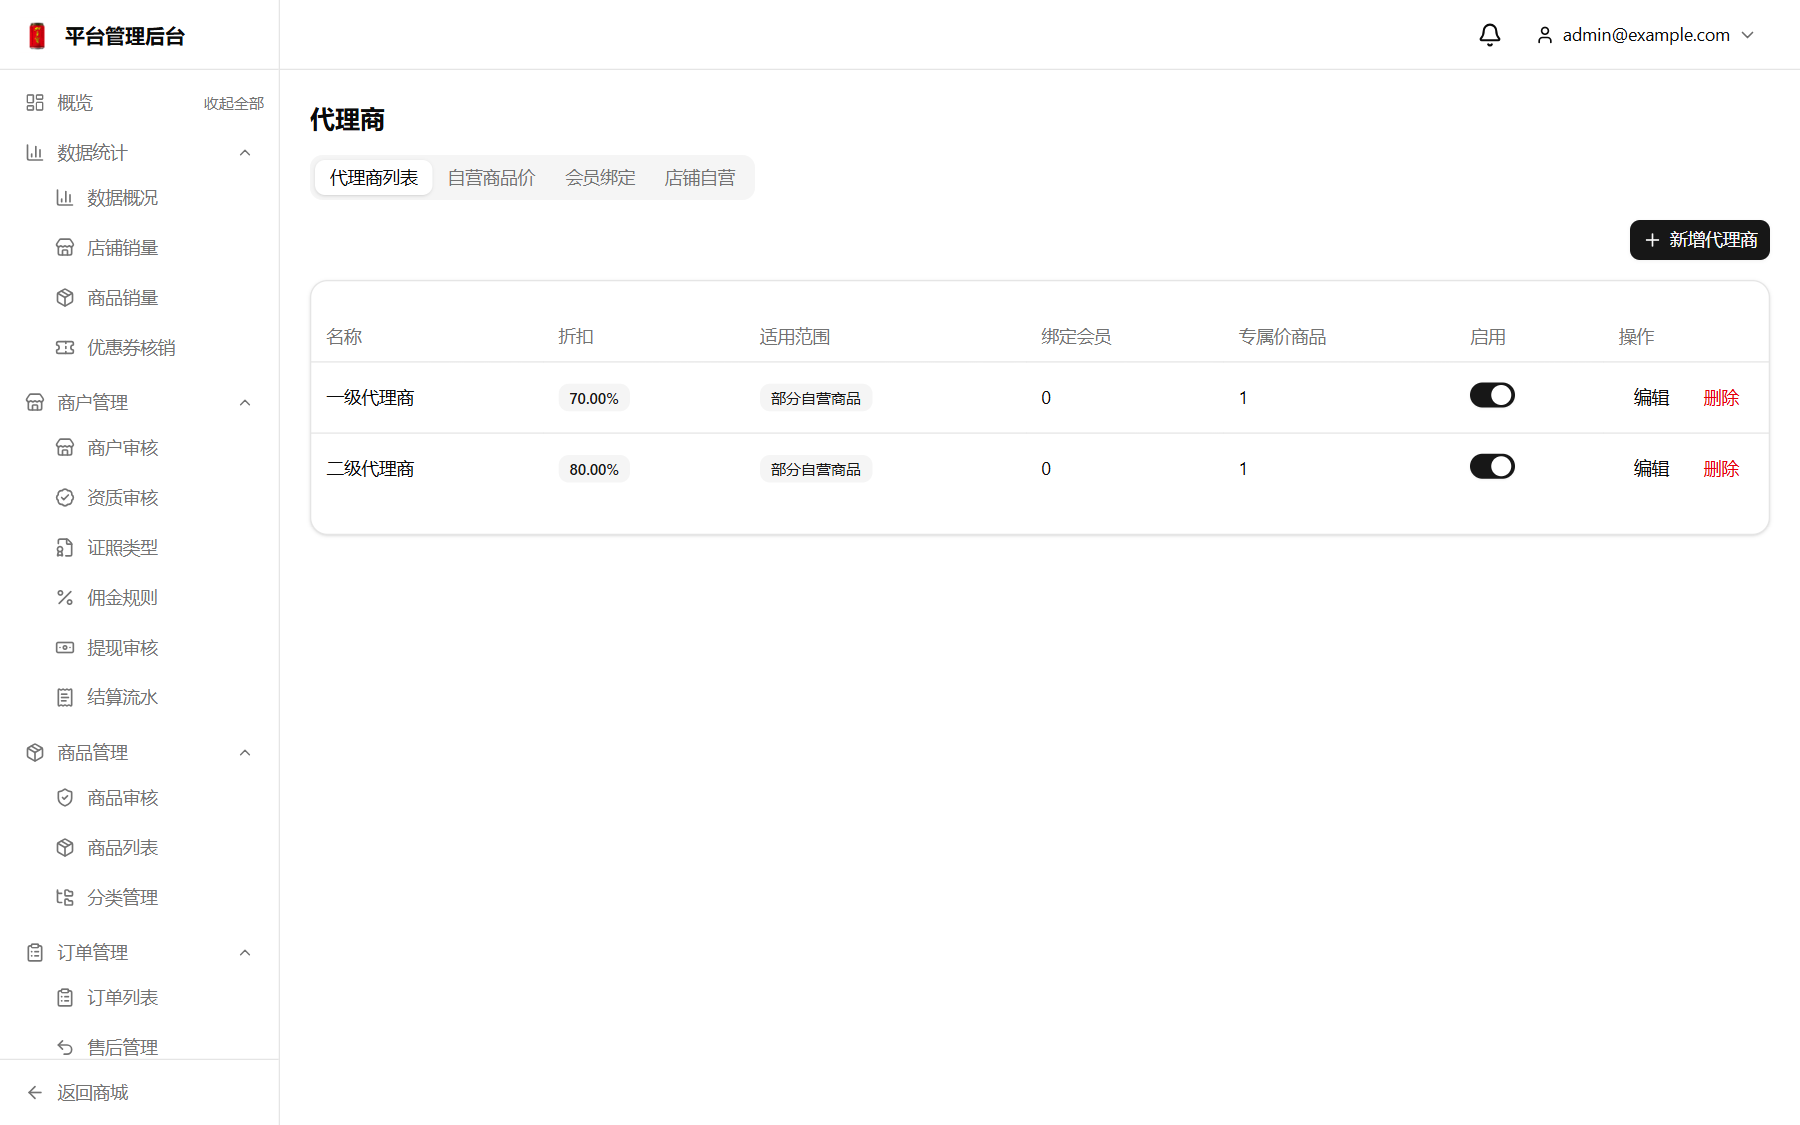Click the 商户审核 shop icon
The height and width of the screenshot is (1125, 1800).
(65, 447)
